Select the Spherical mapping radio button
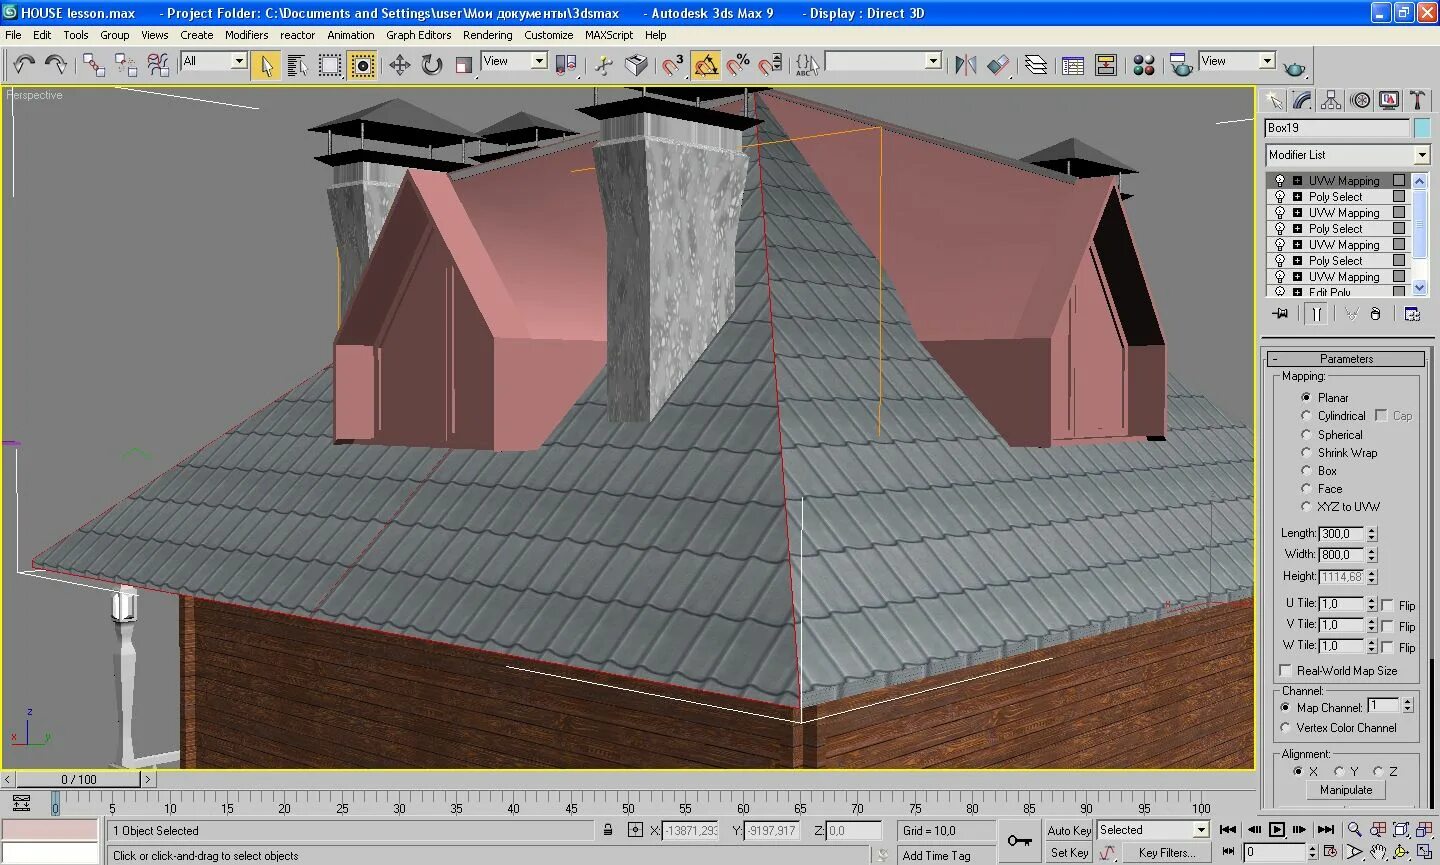The width and height of the screenshot is (1440, 865). point(1307,434)
